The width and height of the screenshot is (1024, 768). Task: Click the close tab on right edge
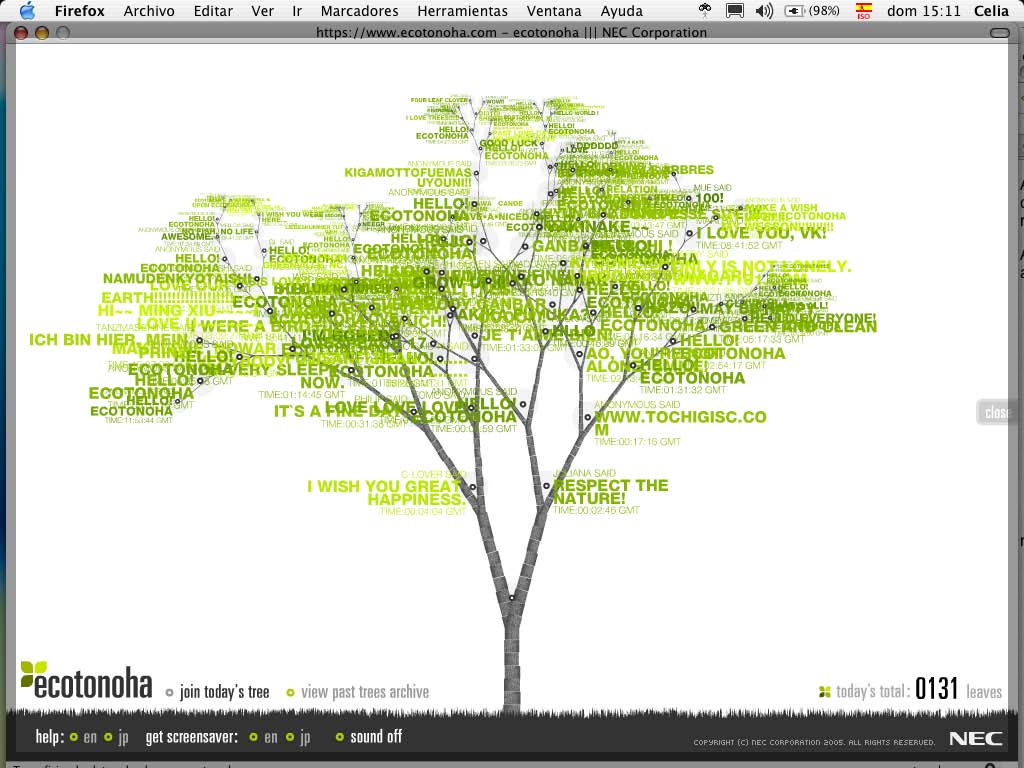click(x=997, y=412)
